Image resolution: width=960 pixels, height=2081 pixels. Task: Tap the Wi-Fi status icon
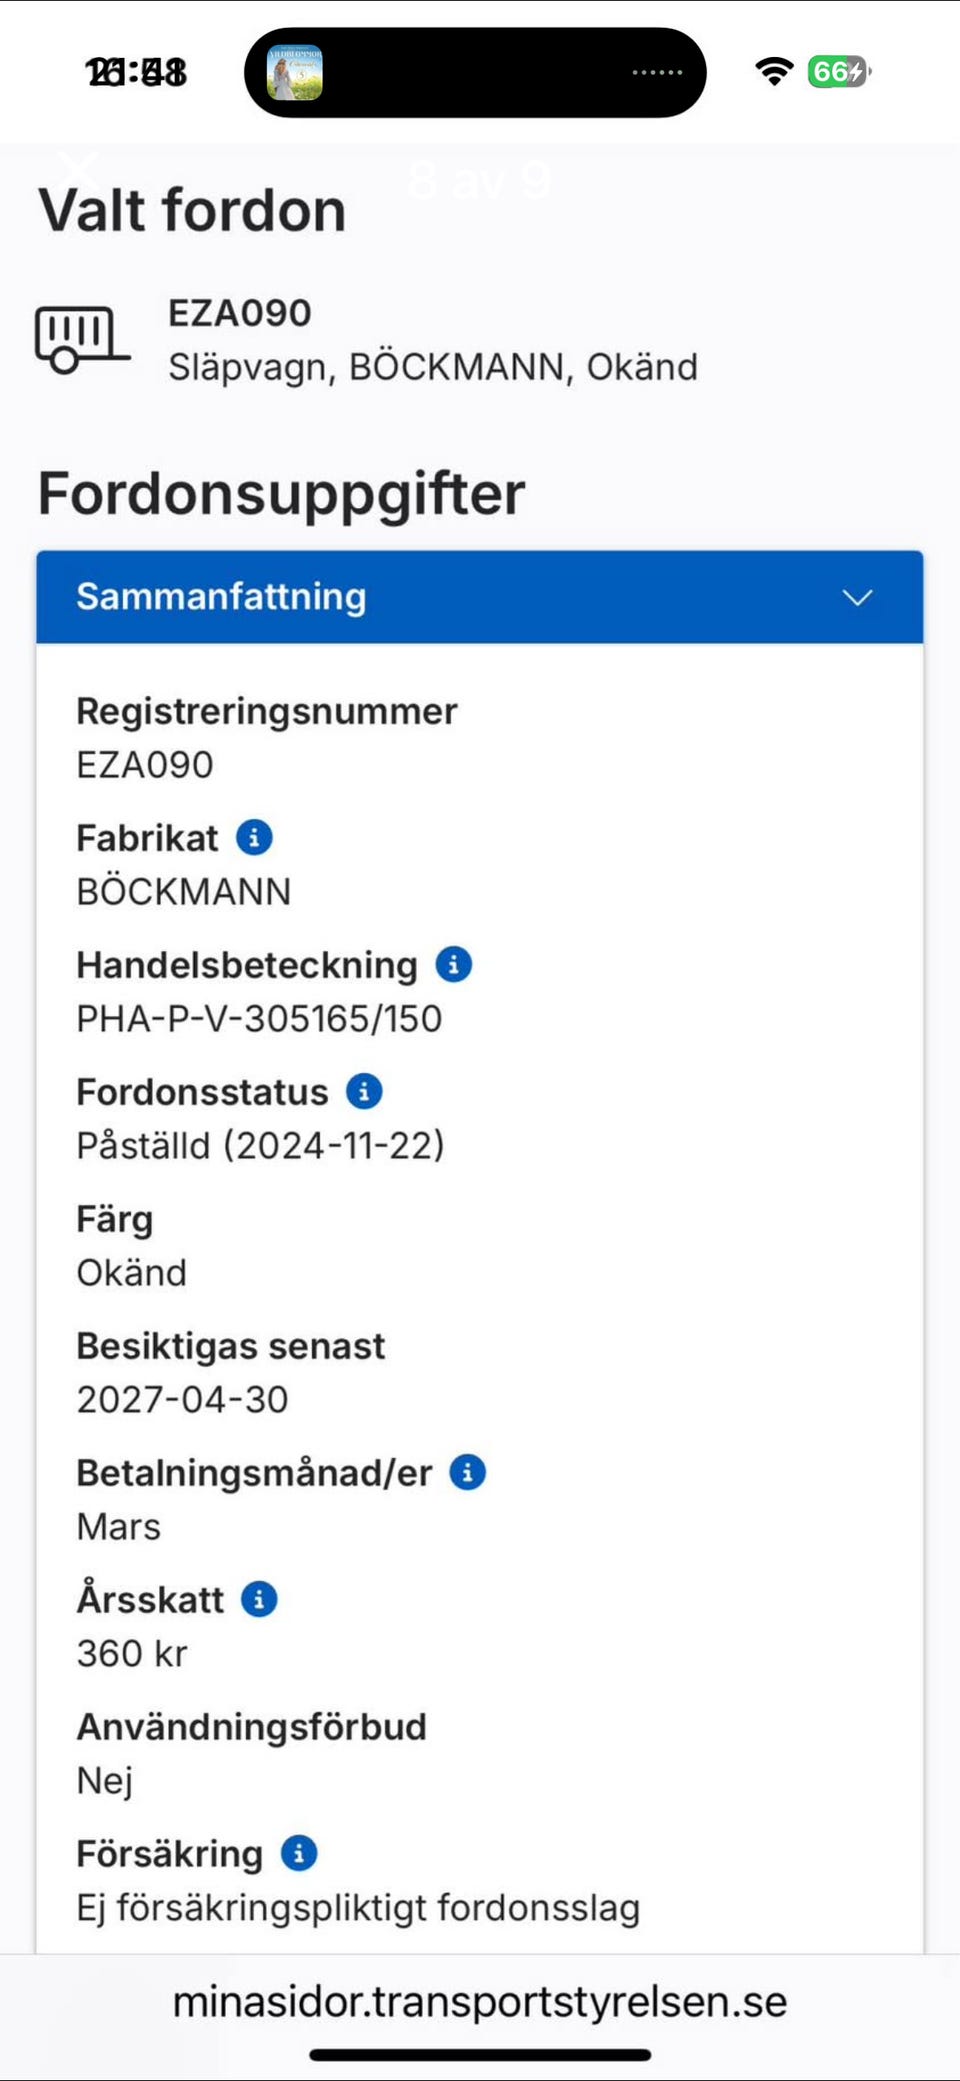tap(774, 72)
